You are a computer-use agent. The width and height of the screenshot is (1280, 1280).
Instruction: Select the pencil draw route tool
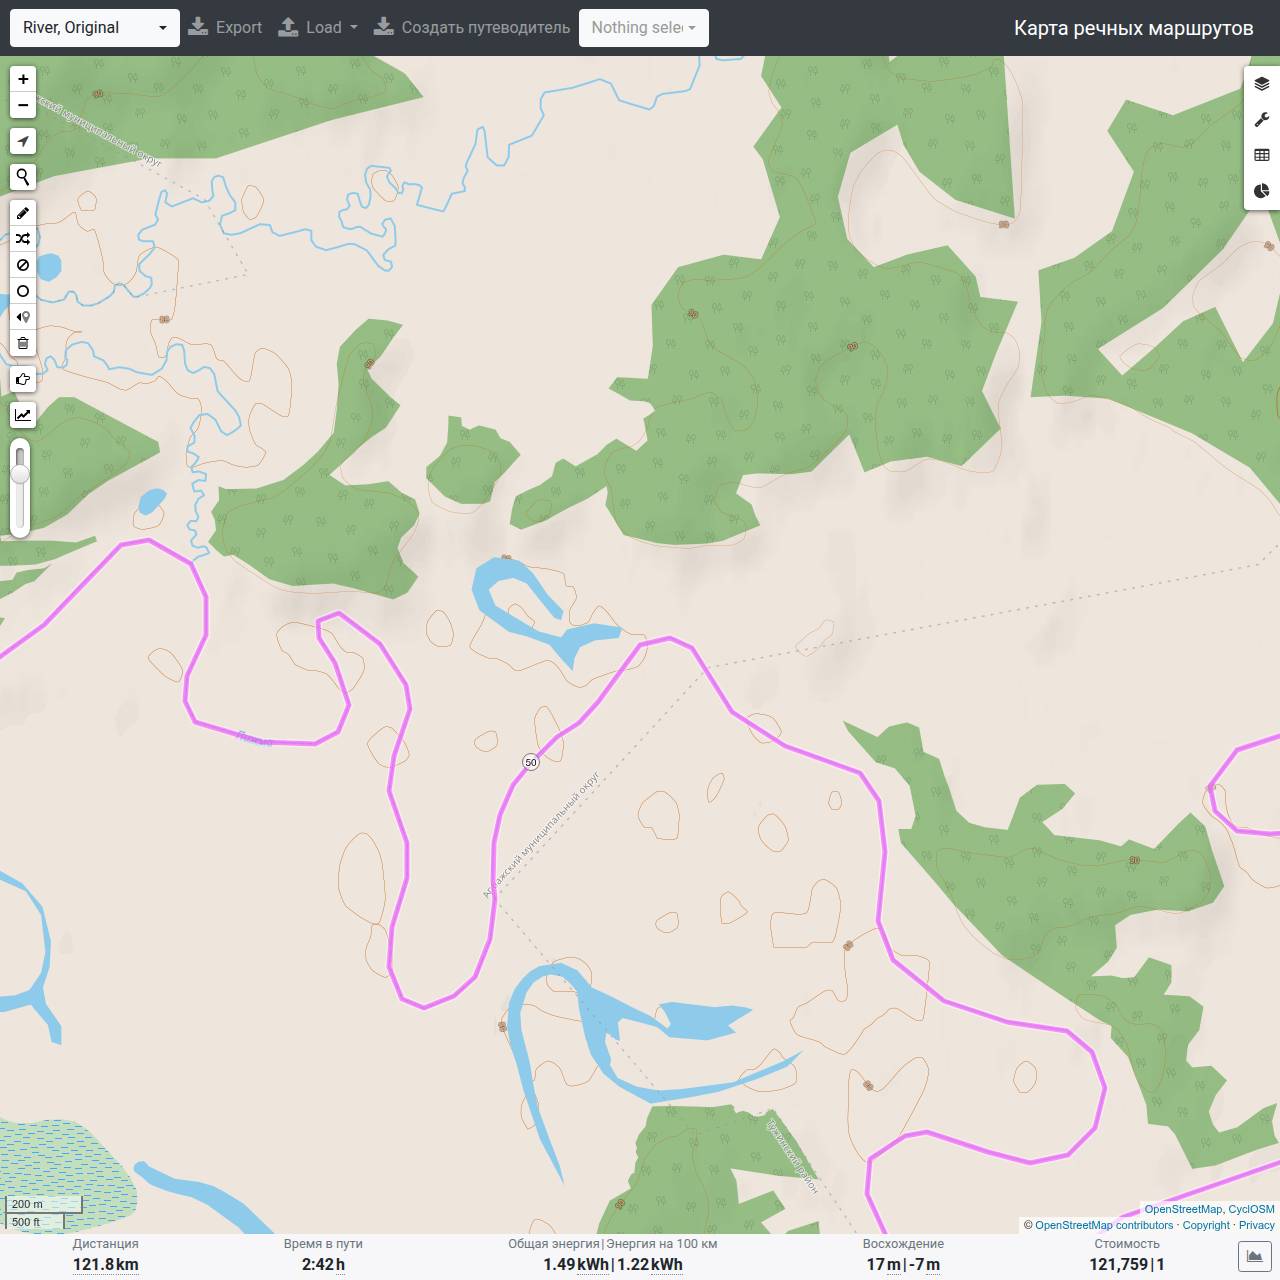click(23, 213)
